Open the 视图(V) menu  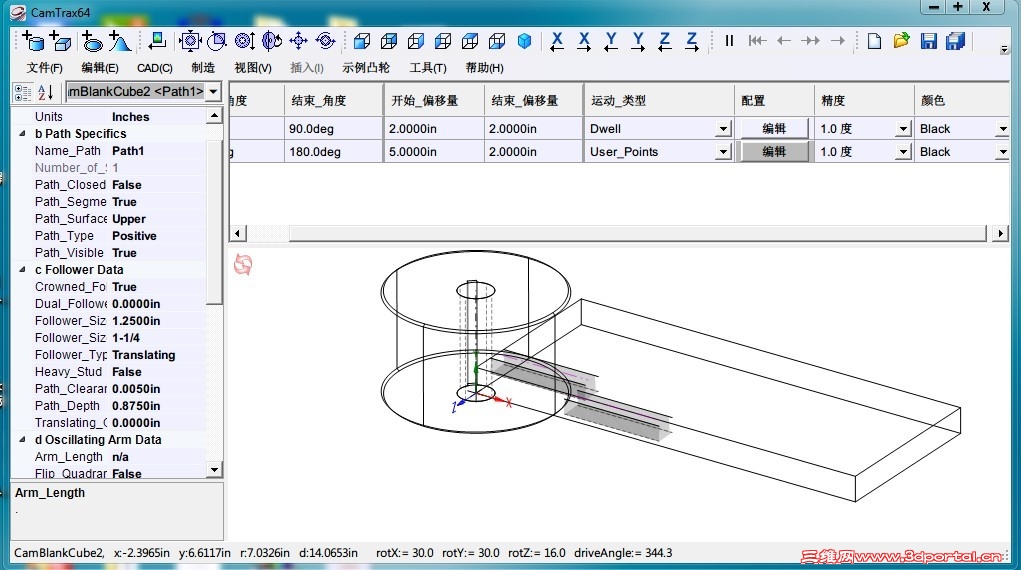[x=253, y=68]
